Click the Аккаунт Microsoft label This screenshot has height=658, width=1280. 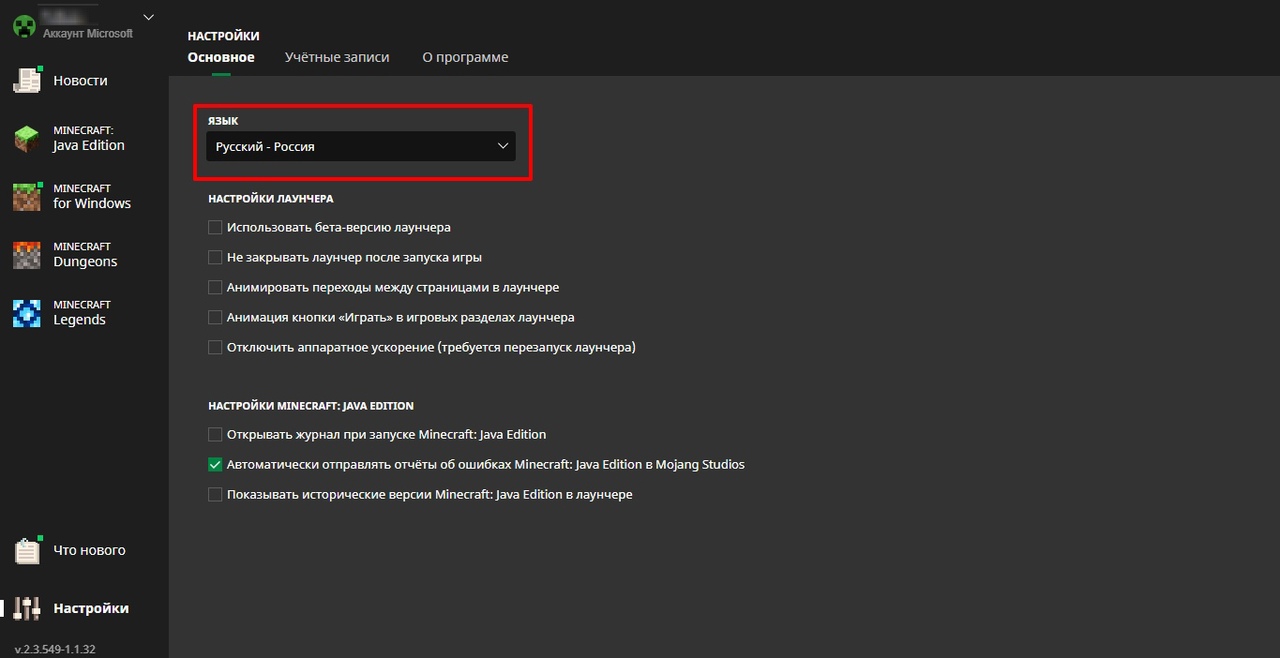88,33
